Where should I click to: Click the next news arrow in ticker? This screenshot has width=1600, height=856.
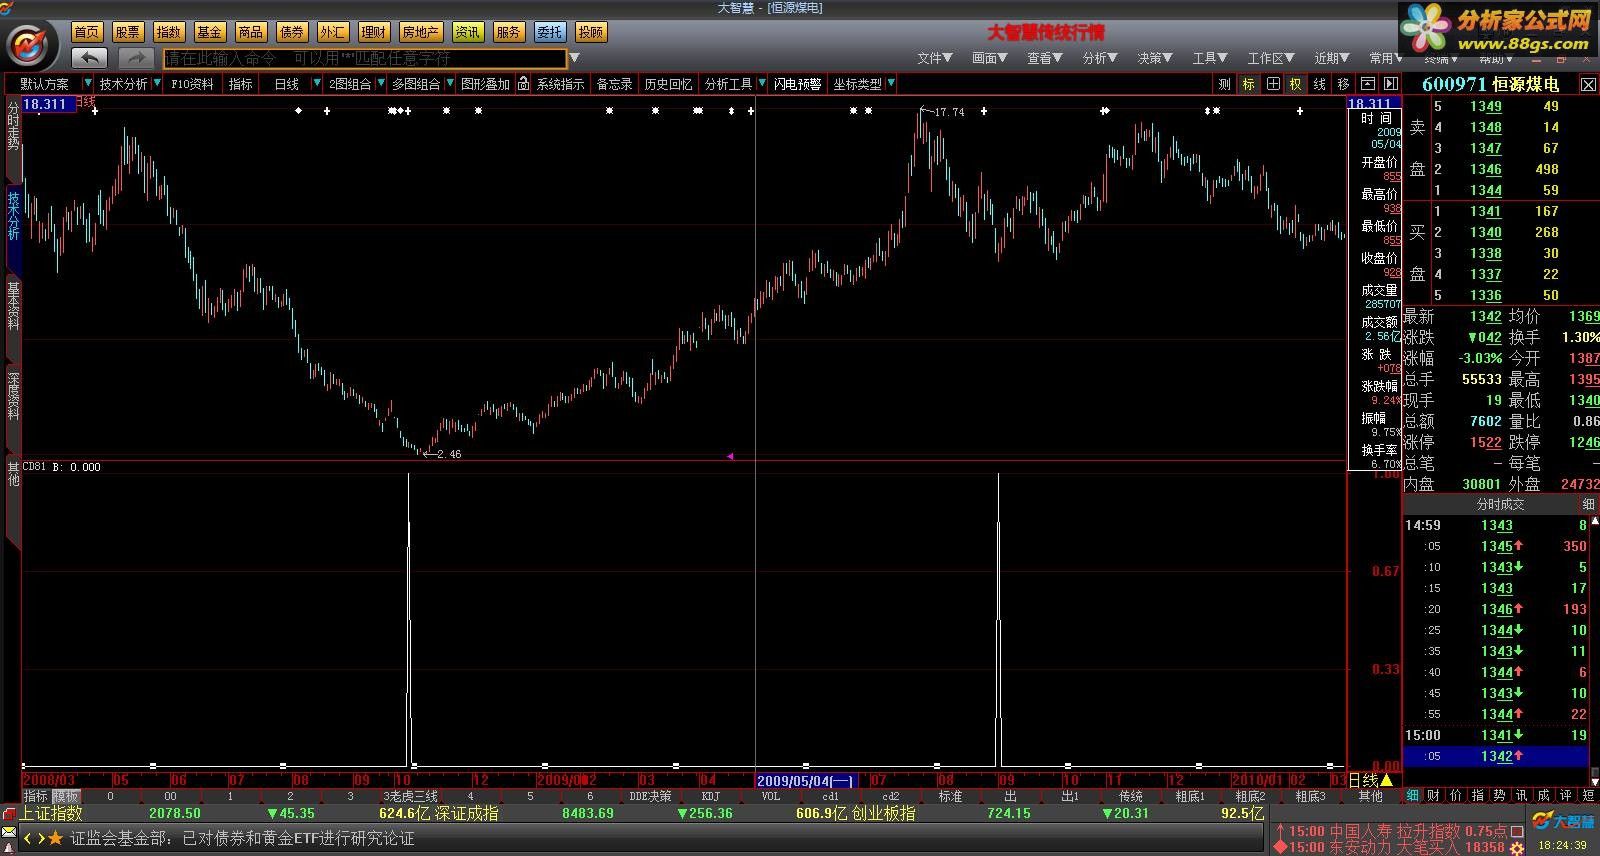tap(41, 838)
